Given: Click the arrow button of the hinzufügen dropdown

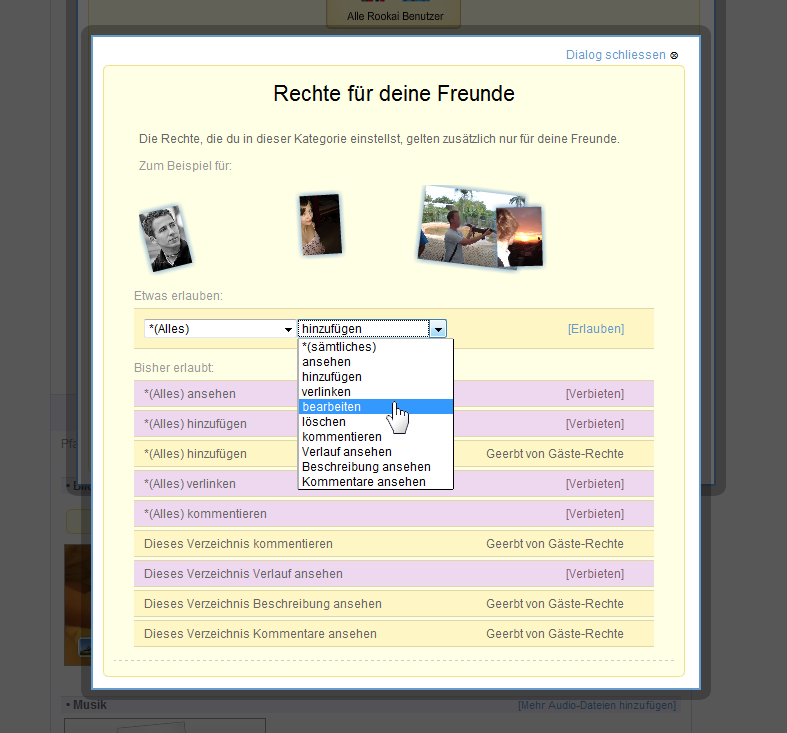Looking at the screenshot, I should (438, 329).
